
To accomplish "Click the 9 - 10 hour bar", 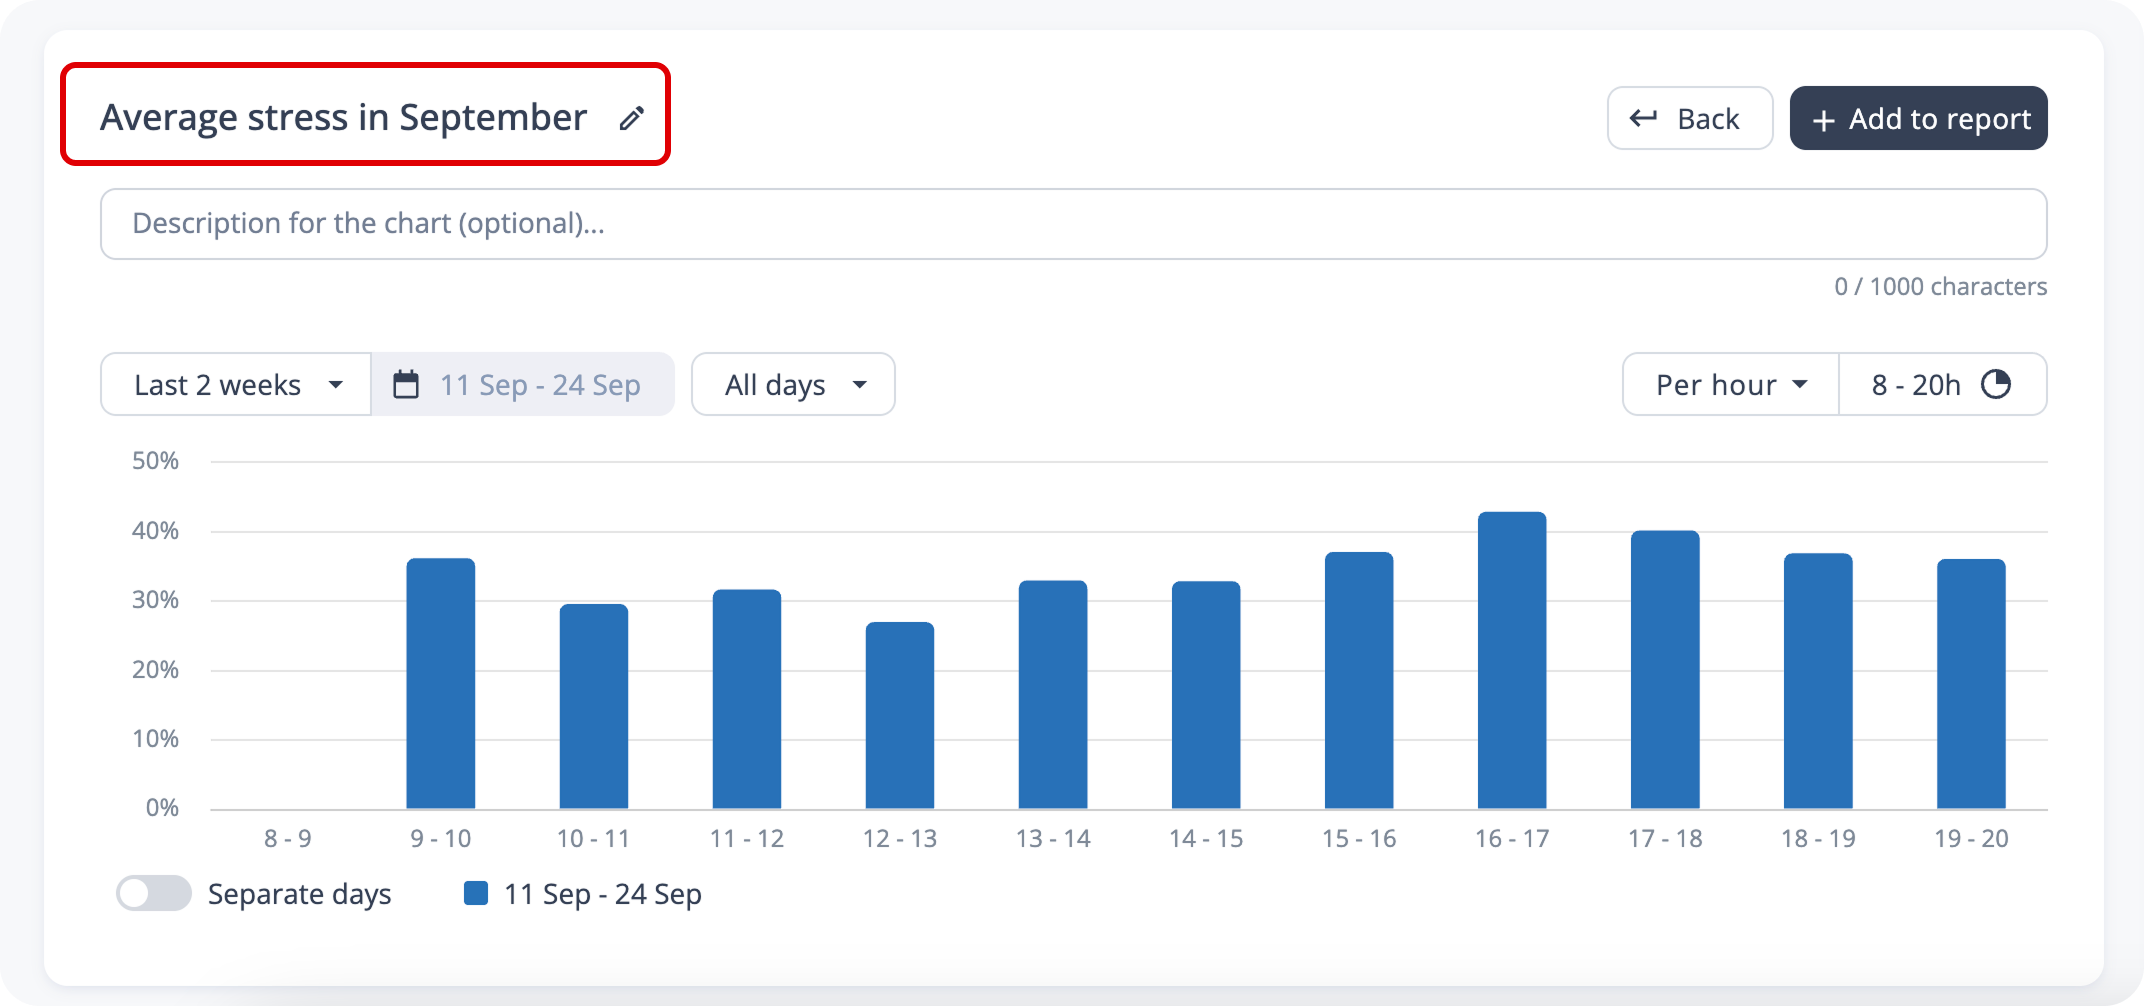I will (x=440, y=683).
